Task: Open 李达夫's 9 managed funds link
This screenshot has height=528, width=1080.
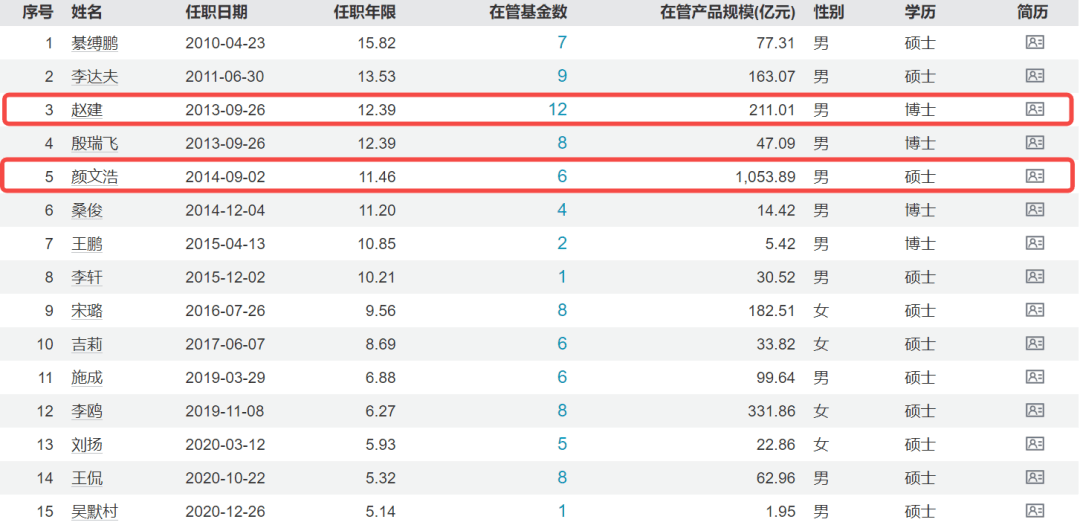Action: coord(562,76)
